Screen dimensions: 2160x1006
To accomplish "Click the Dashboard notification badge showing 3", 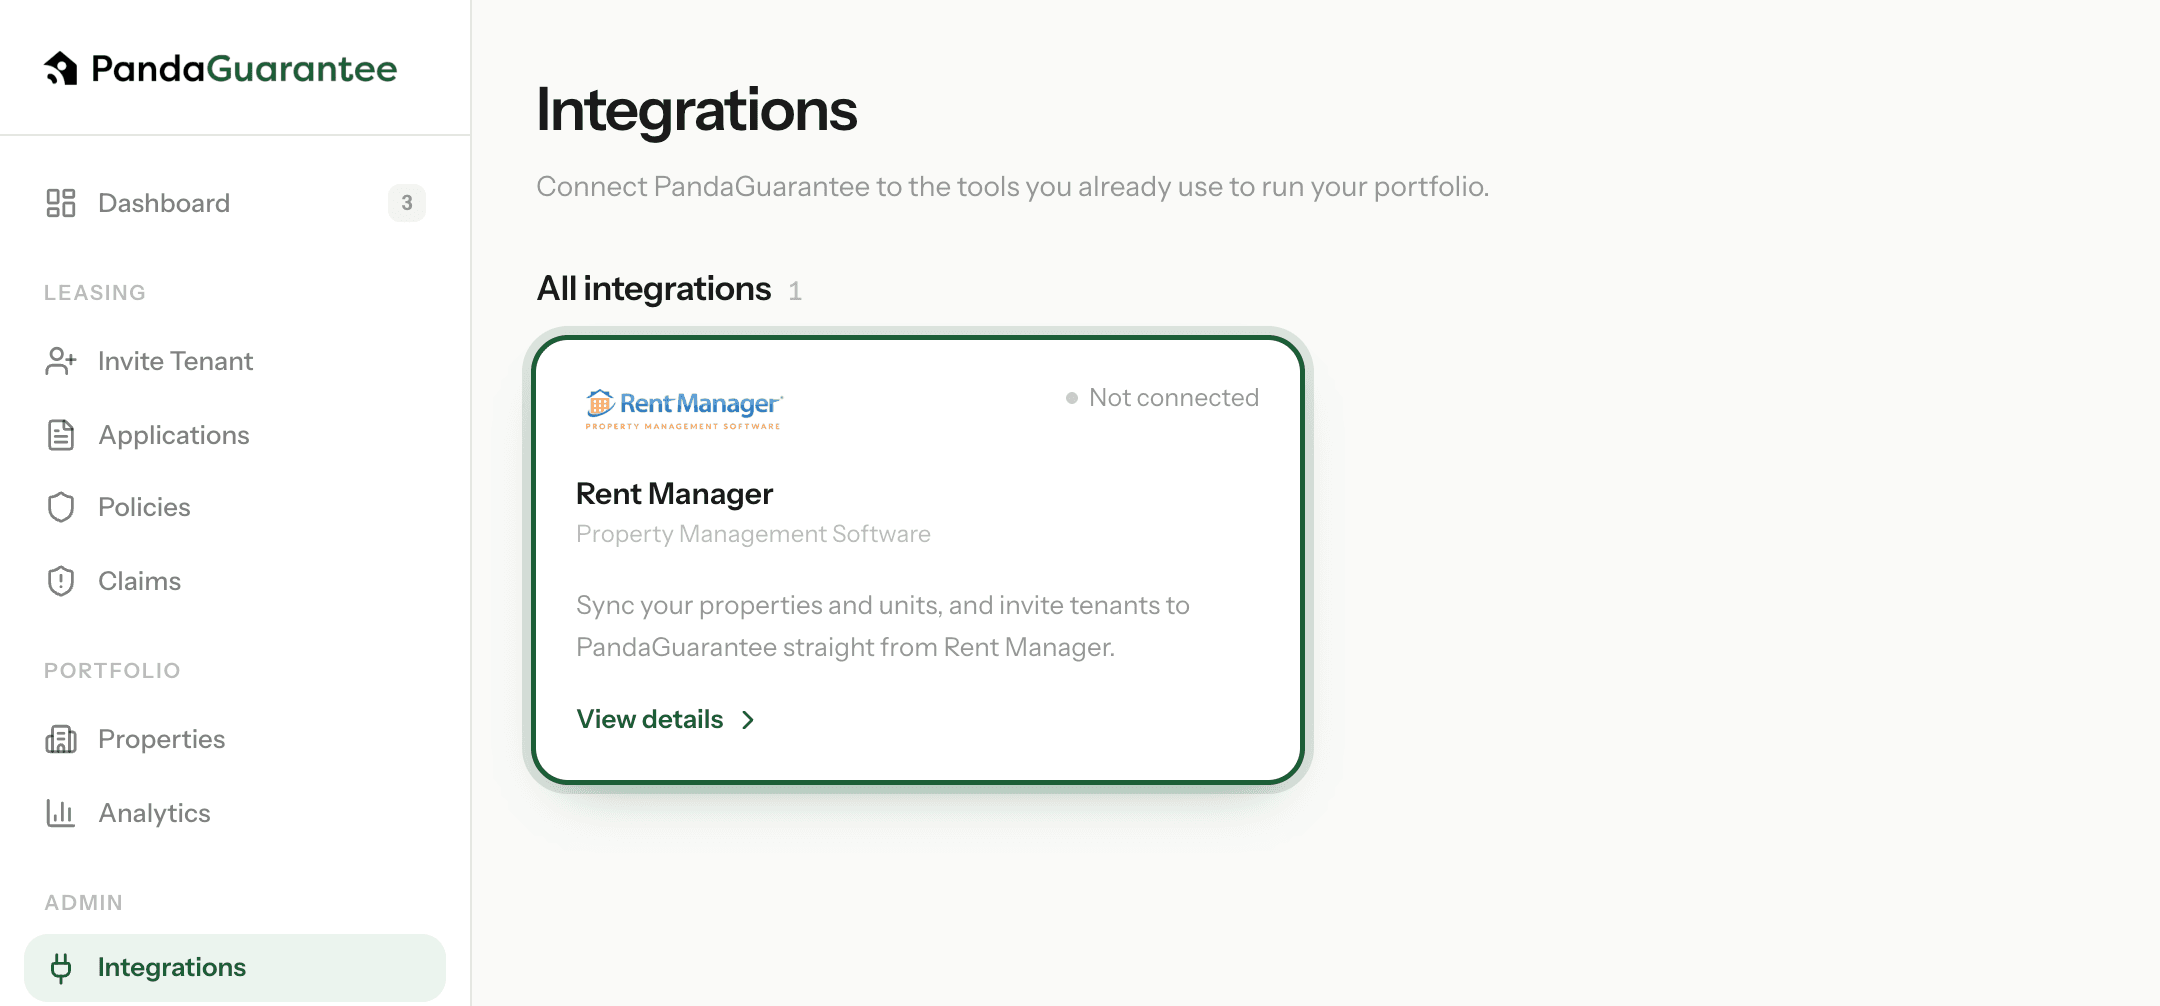I will pos(407,203).
